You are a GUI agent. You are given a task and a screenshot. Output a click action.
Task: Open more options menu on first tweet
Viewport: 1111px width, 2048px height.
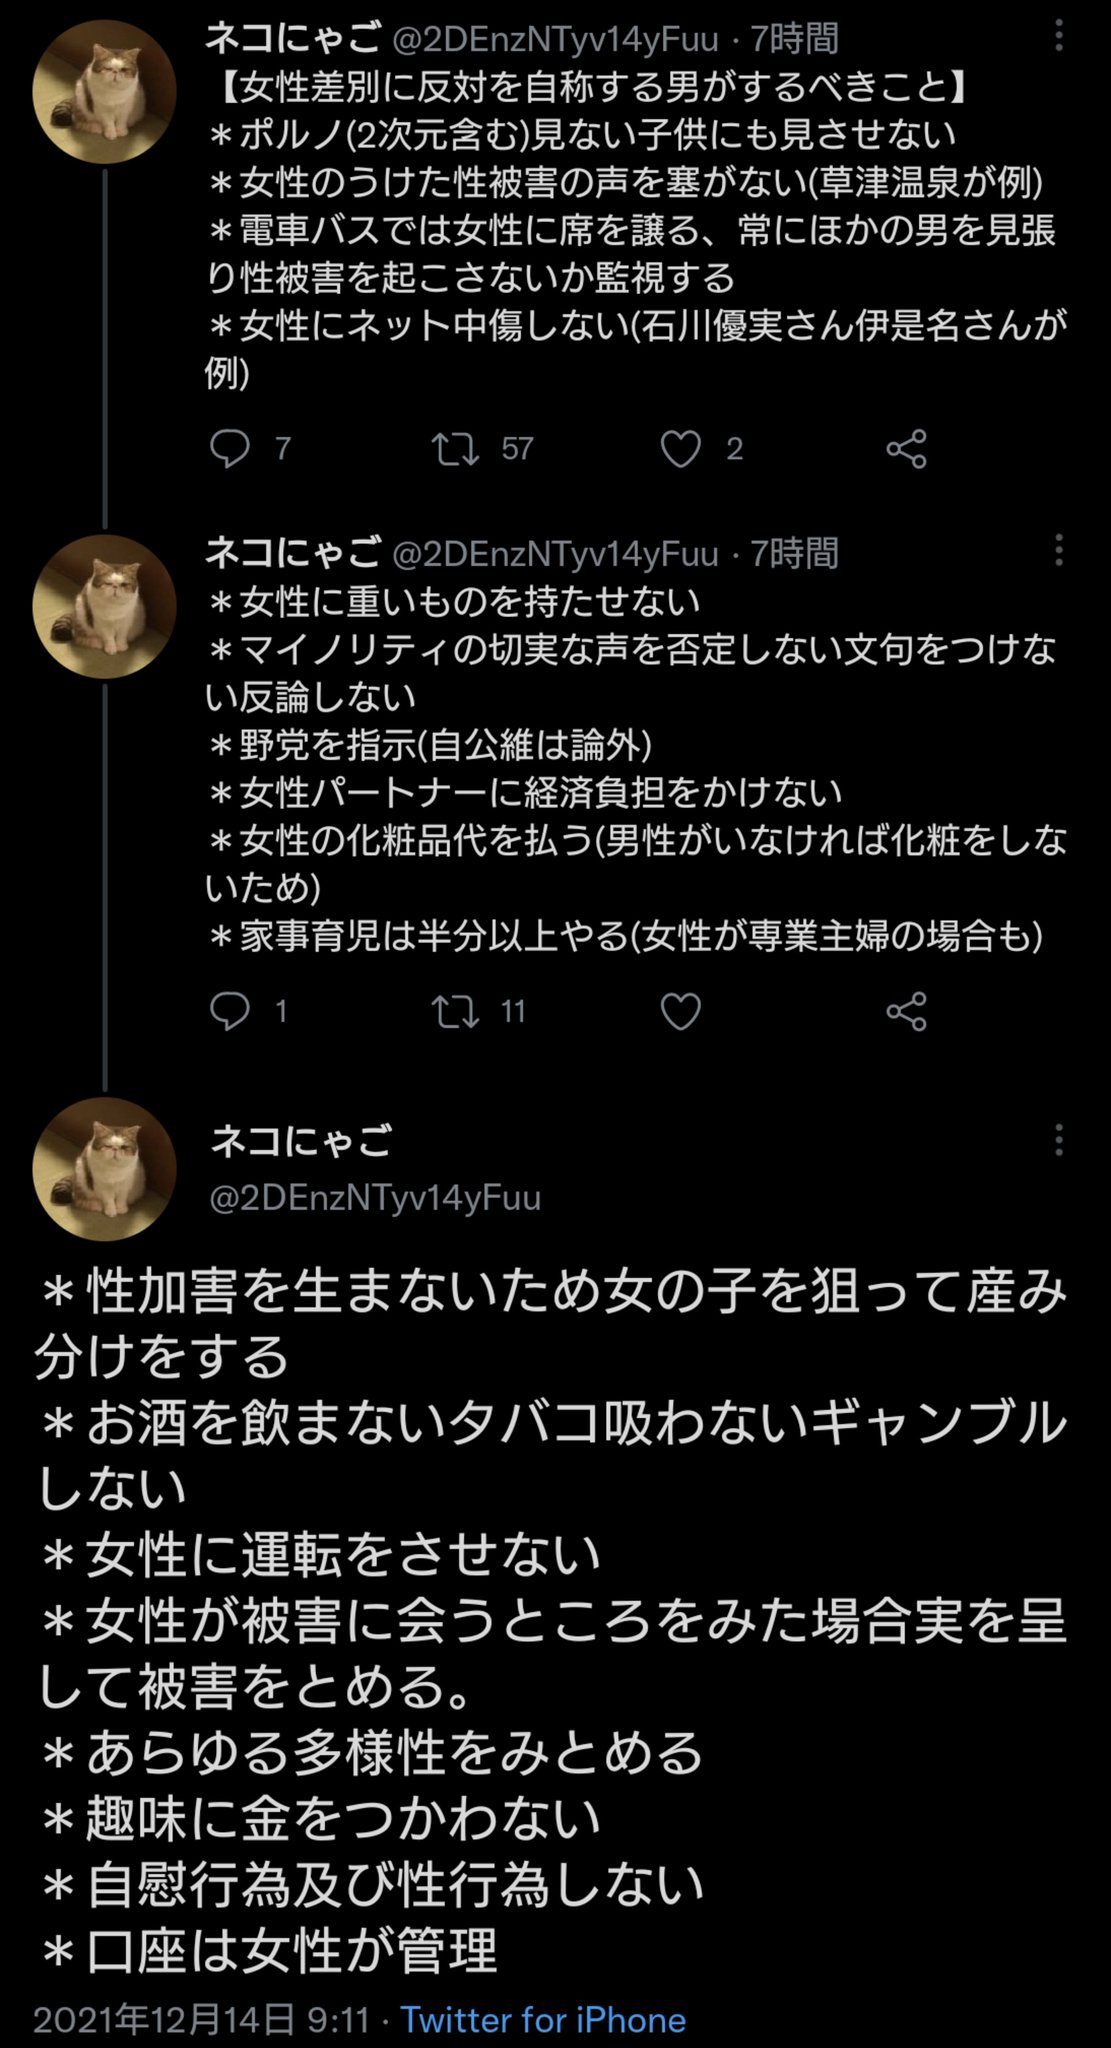[x=1058, y=38]
